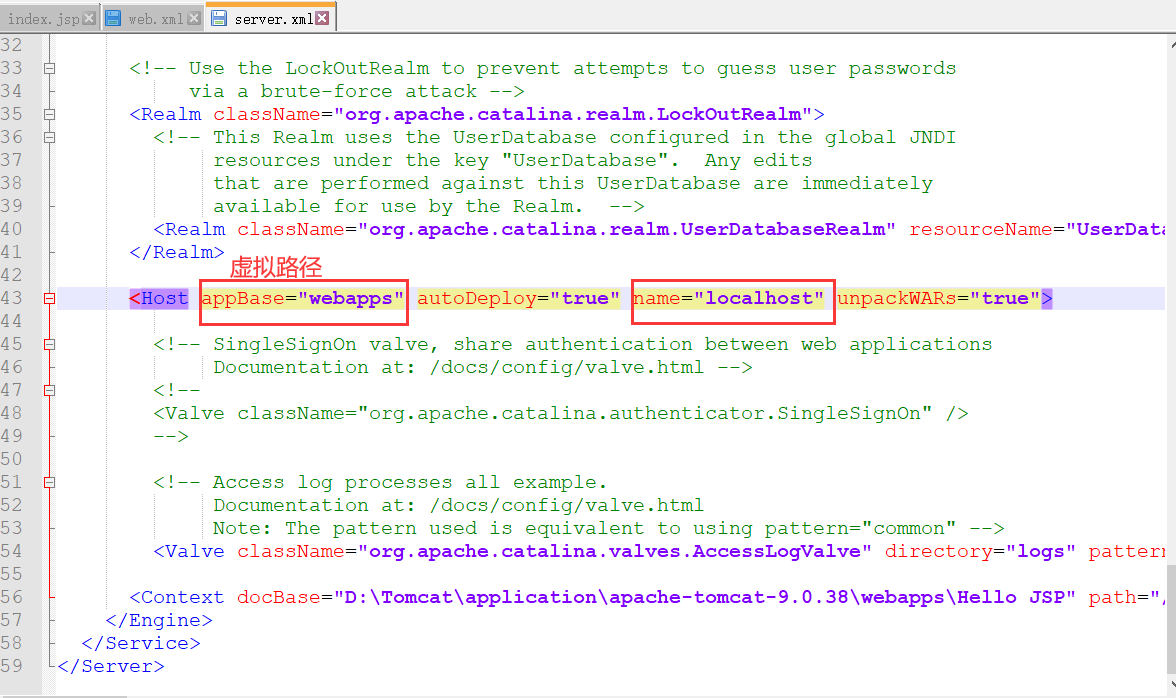This screenshot has width=1176, height=698.
Task: Click the docBase path on line 56
Action: click(650, 596)
